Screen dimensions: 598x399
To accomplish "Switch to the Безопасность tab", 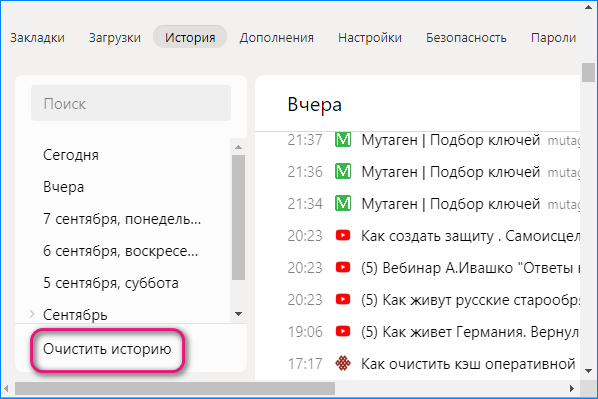I will click(466, 38).
